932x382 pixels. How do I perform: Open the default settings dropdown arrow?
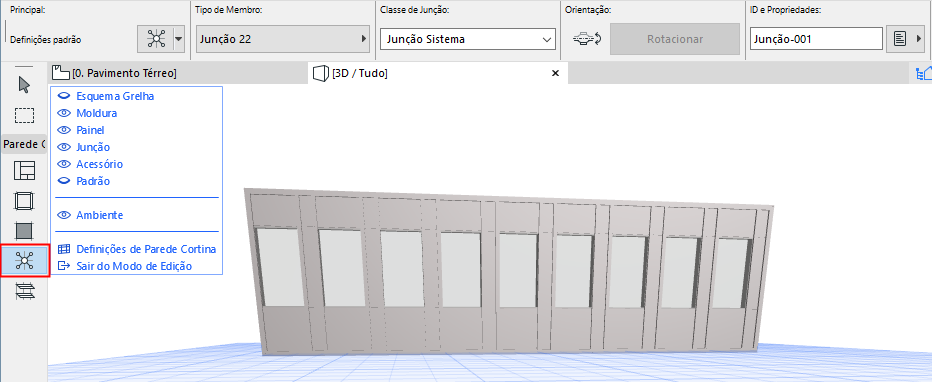click(x=178, y=40)
